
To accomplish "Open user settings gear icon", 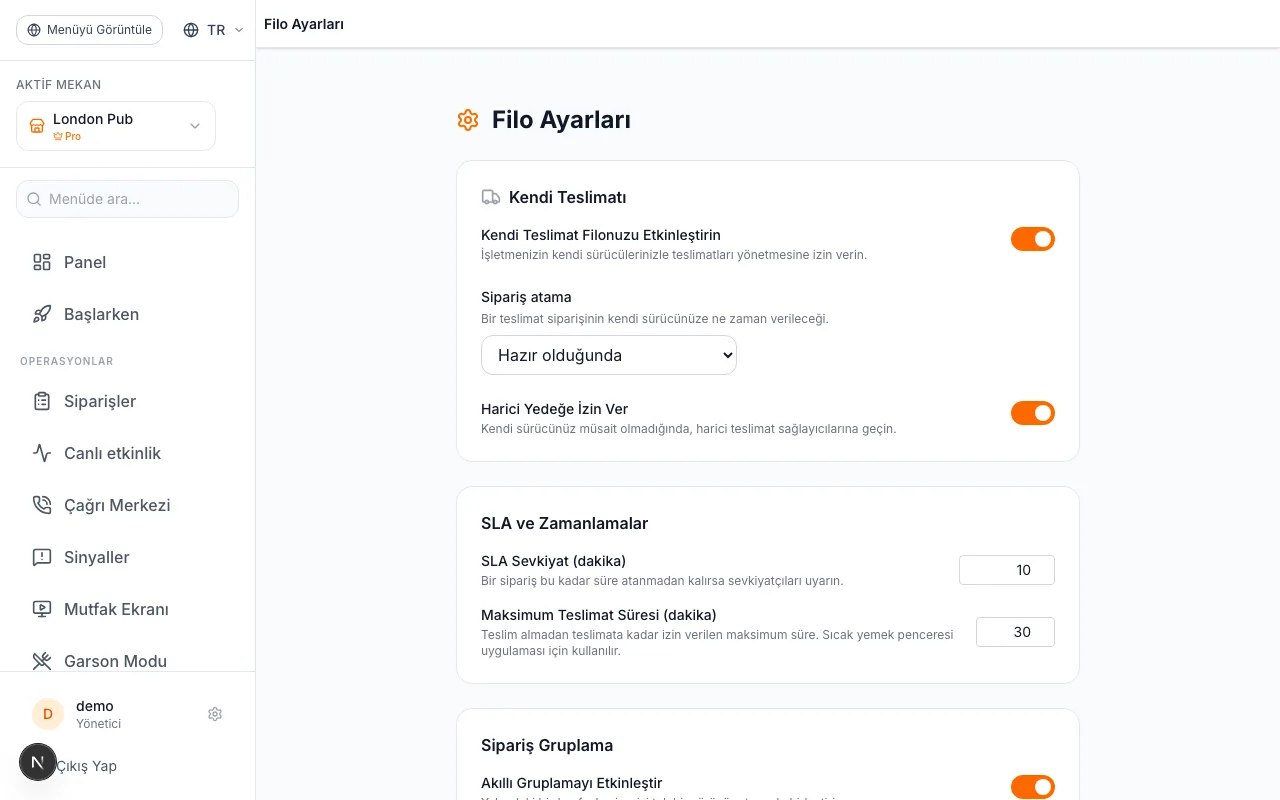I will 215,714.
